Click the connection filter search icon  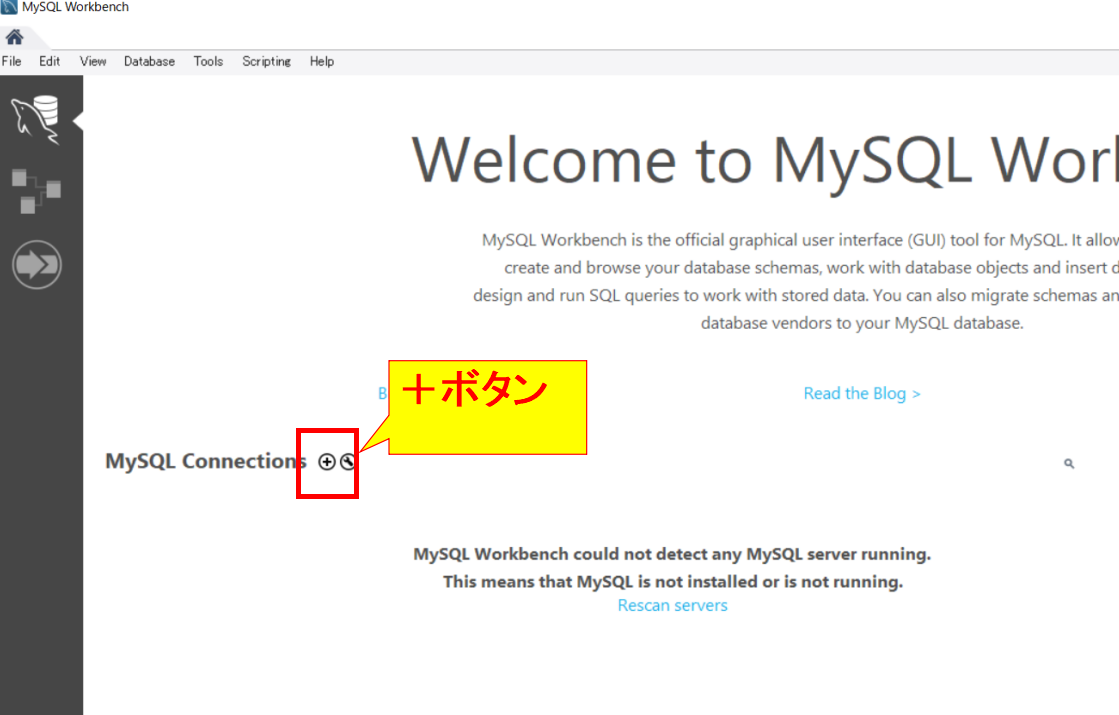point(1069,463)
